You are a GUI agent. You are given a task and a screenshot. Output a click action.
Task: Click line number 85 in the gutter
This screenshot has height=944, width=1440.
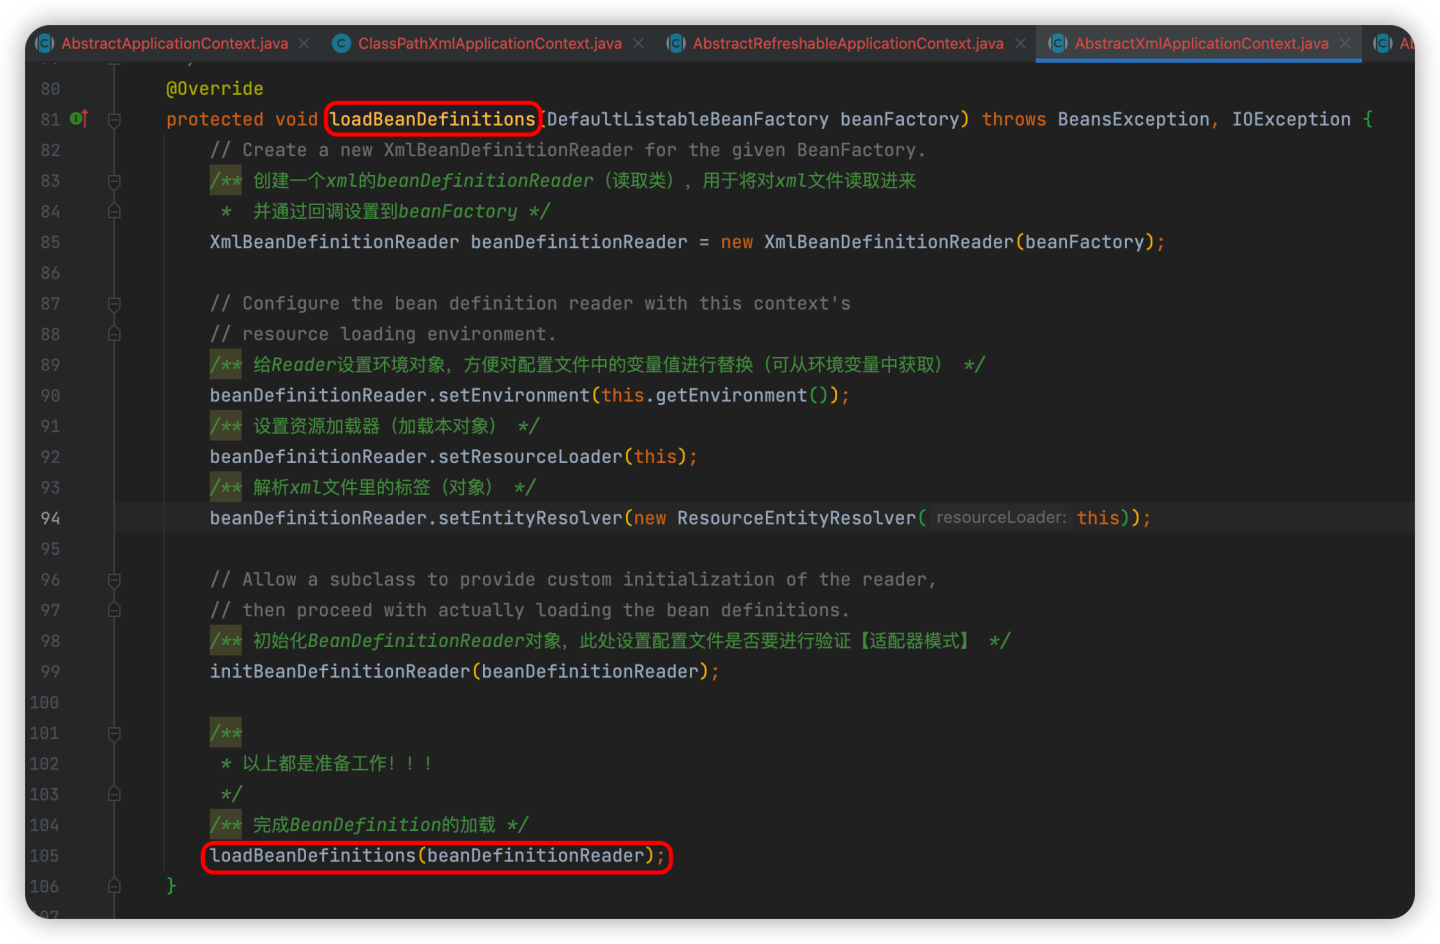coord(50,242)
